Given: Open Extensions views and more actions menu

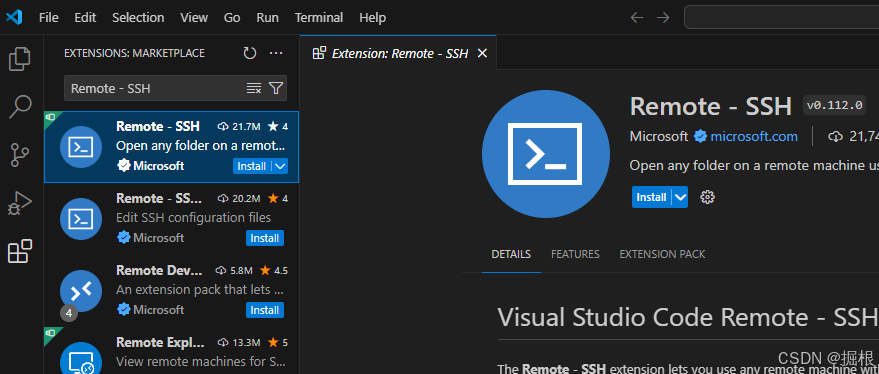Looking at the screenshot, I should [x=276, y=53].
